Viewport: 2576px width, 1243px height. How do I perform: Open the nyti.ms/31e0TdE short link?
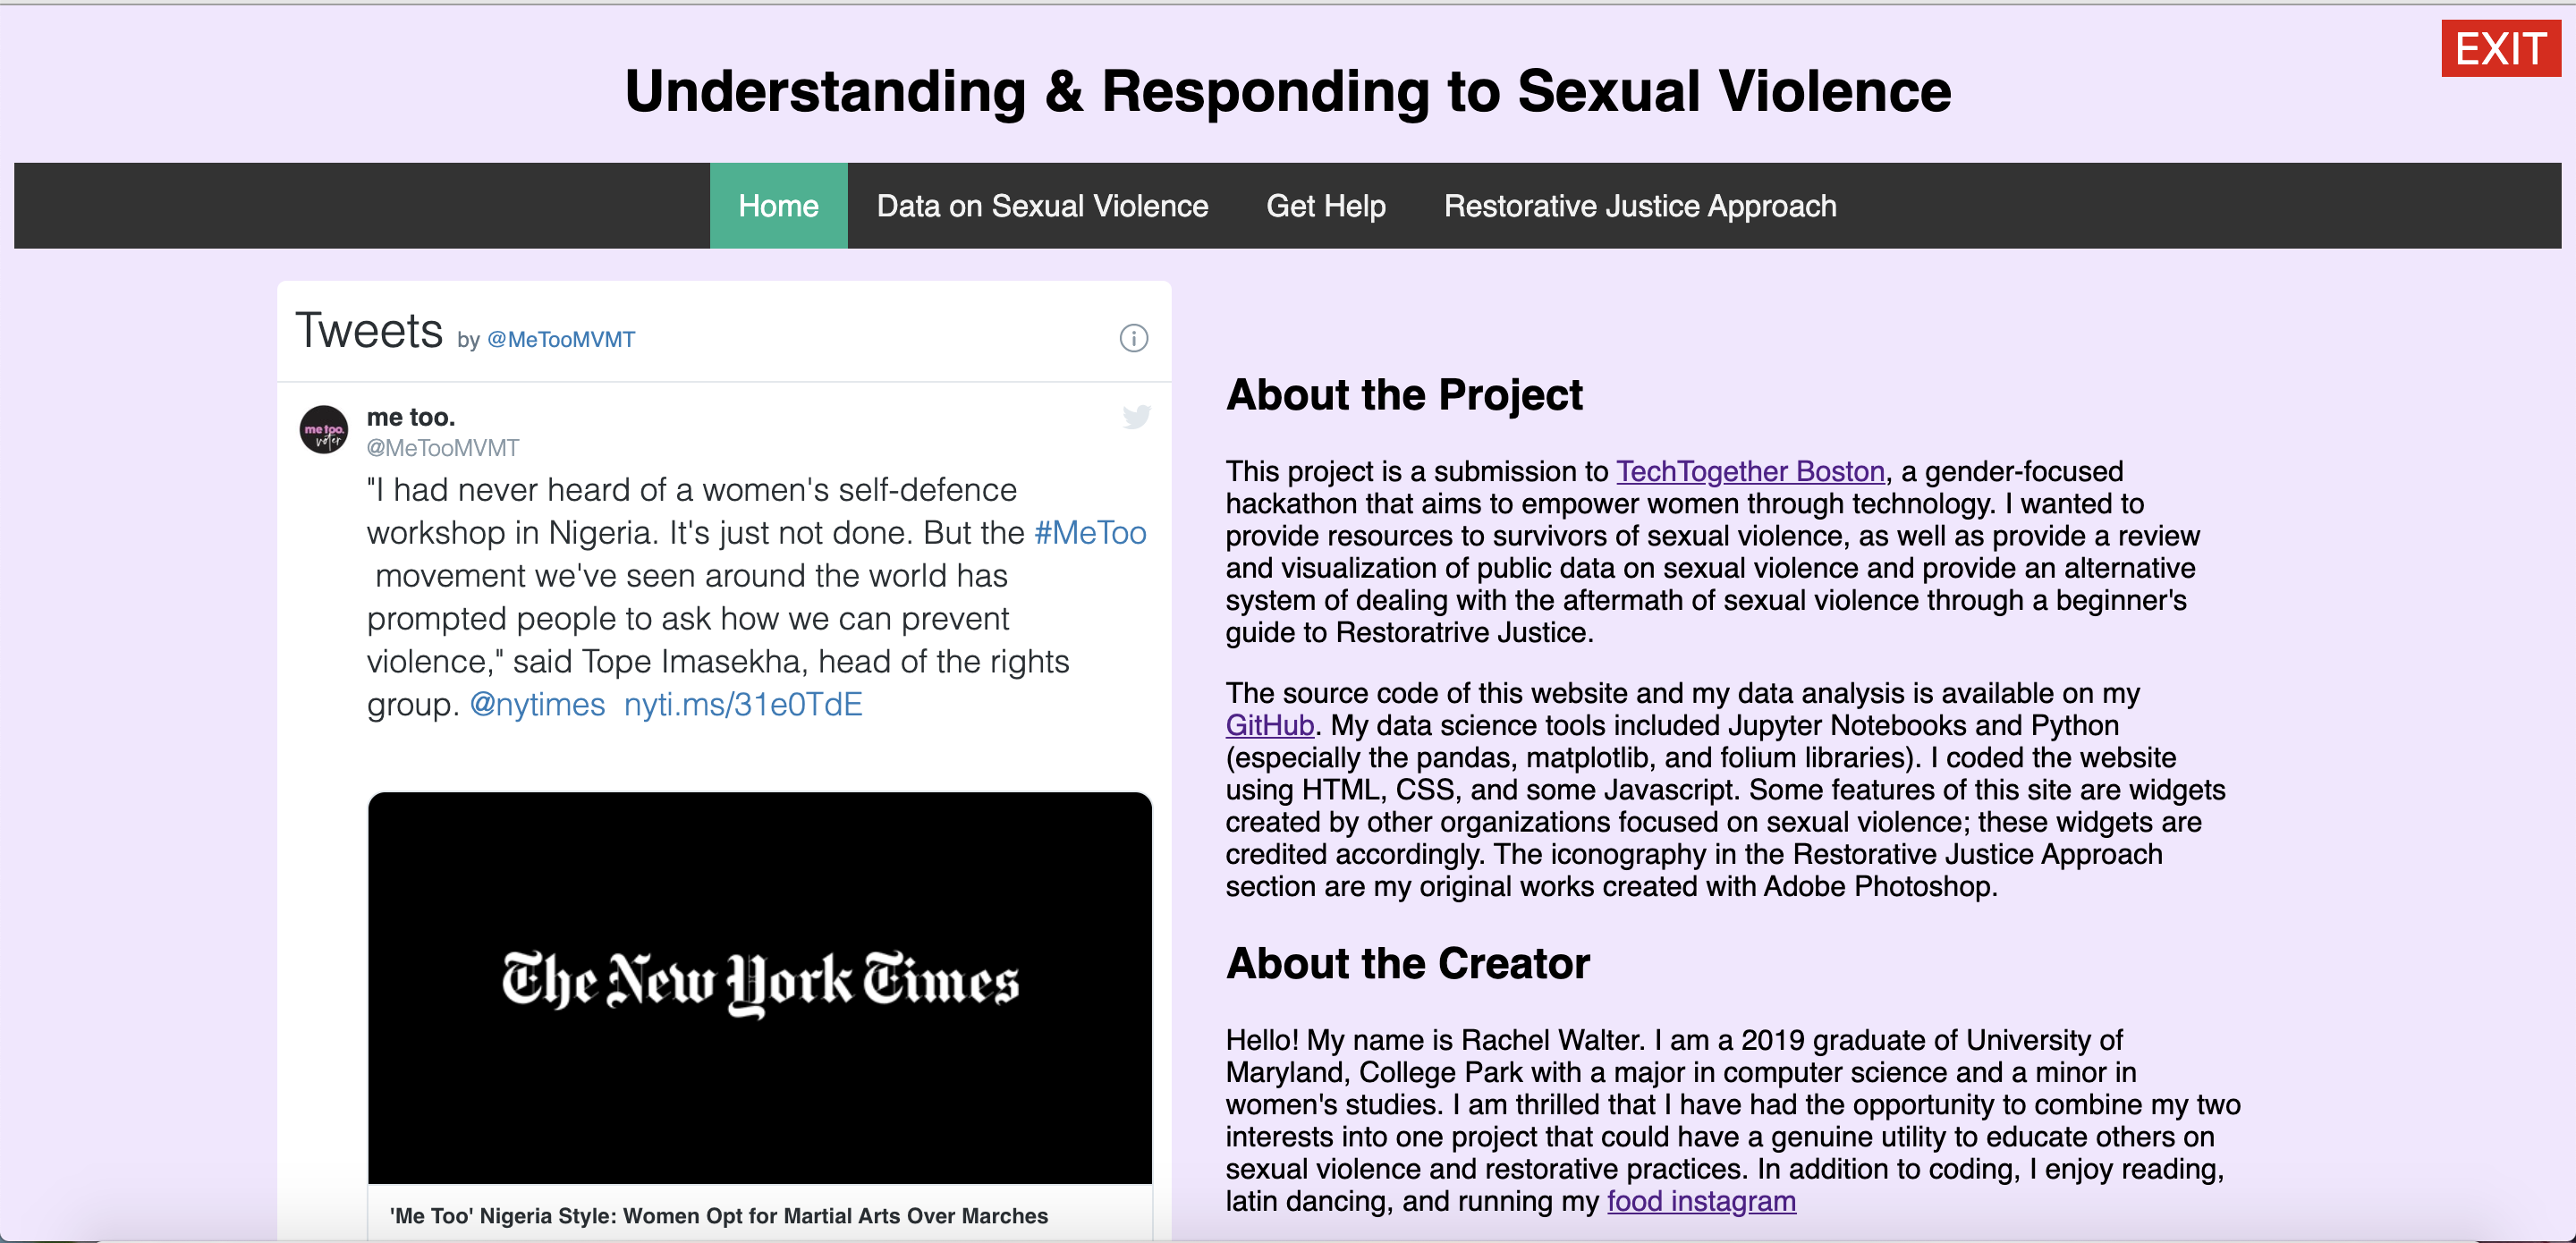[742, 705]
